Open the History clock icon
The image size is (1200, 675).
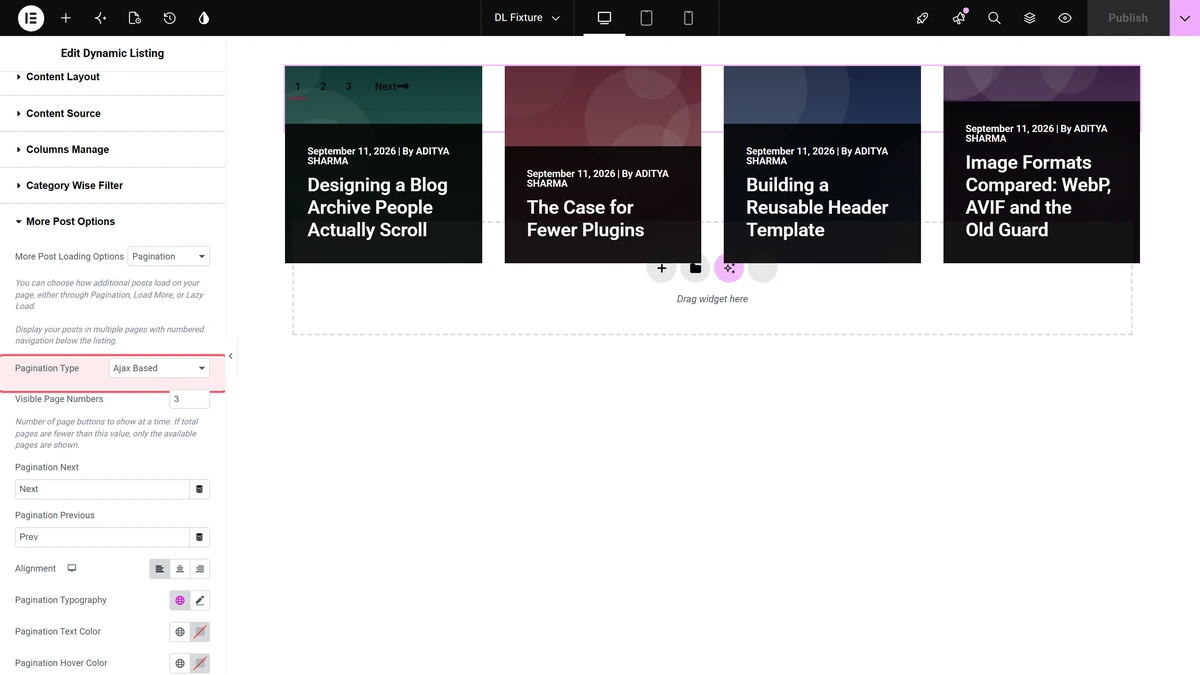[170, 18]
